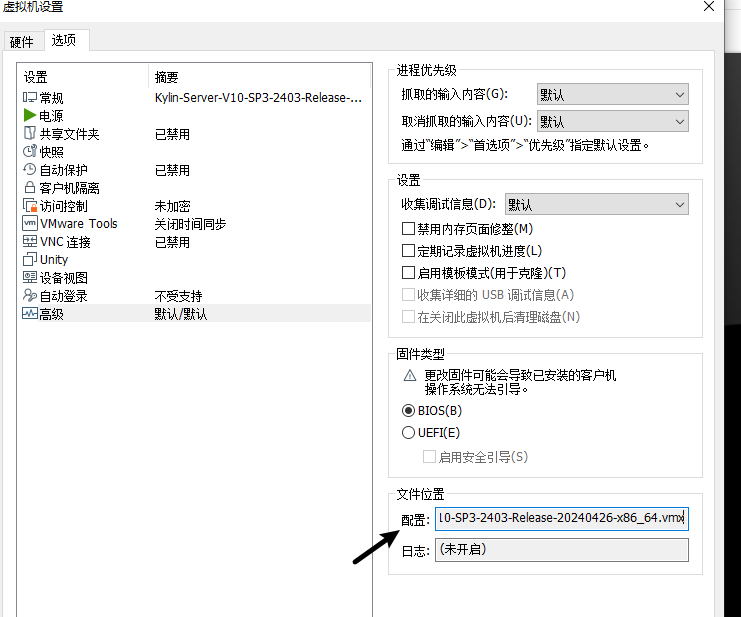
Task: Click the 关闭时间同步 summary text
Action: tap(190, 224)
